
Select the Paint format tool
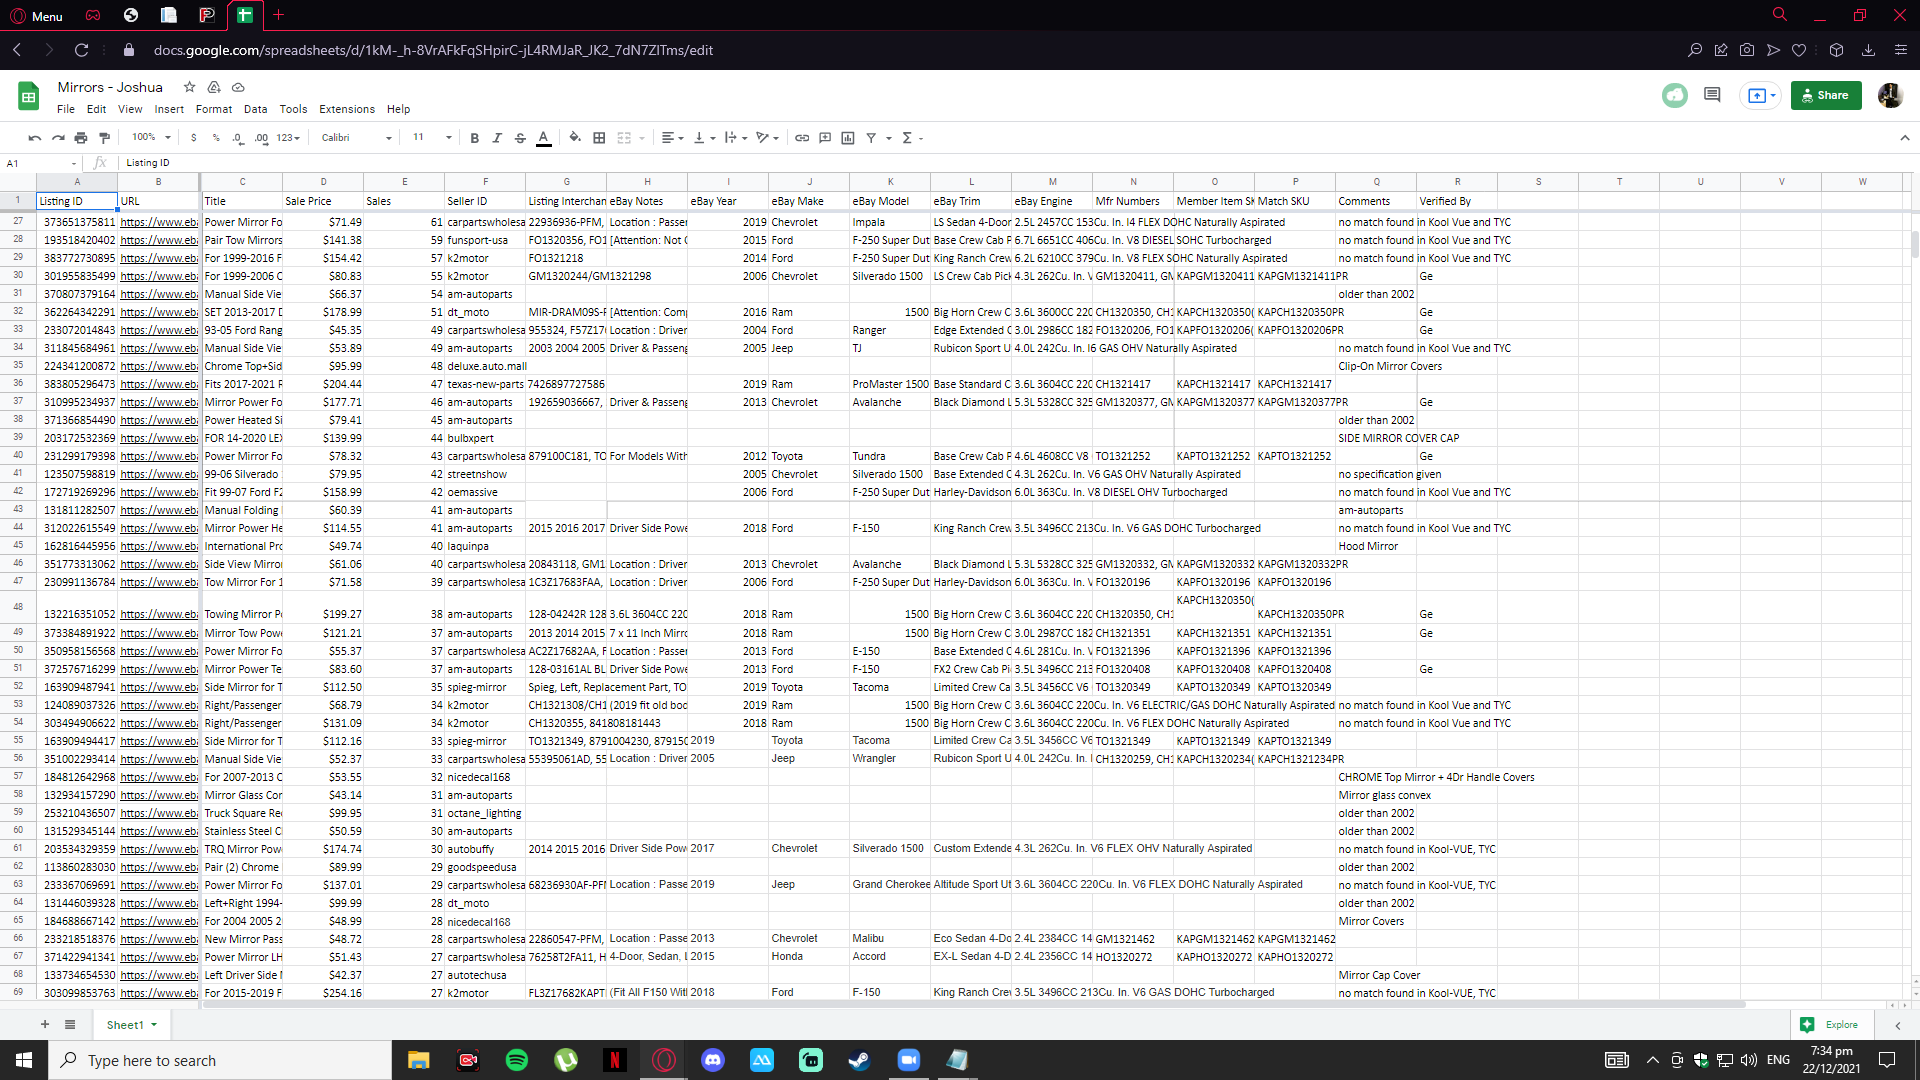[104, 138]
